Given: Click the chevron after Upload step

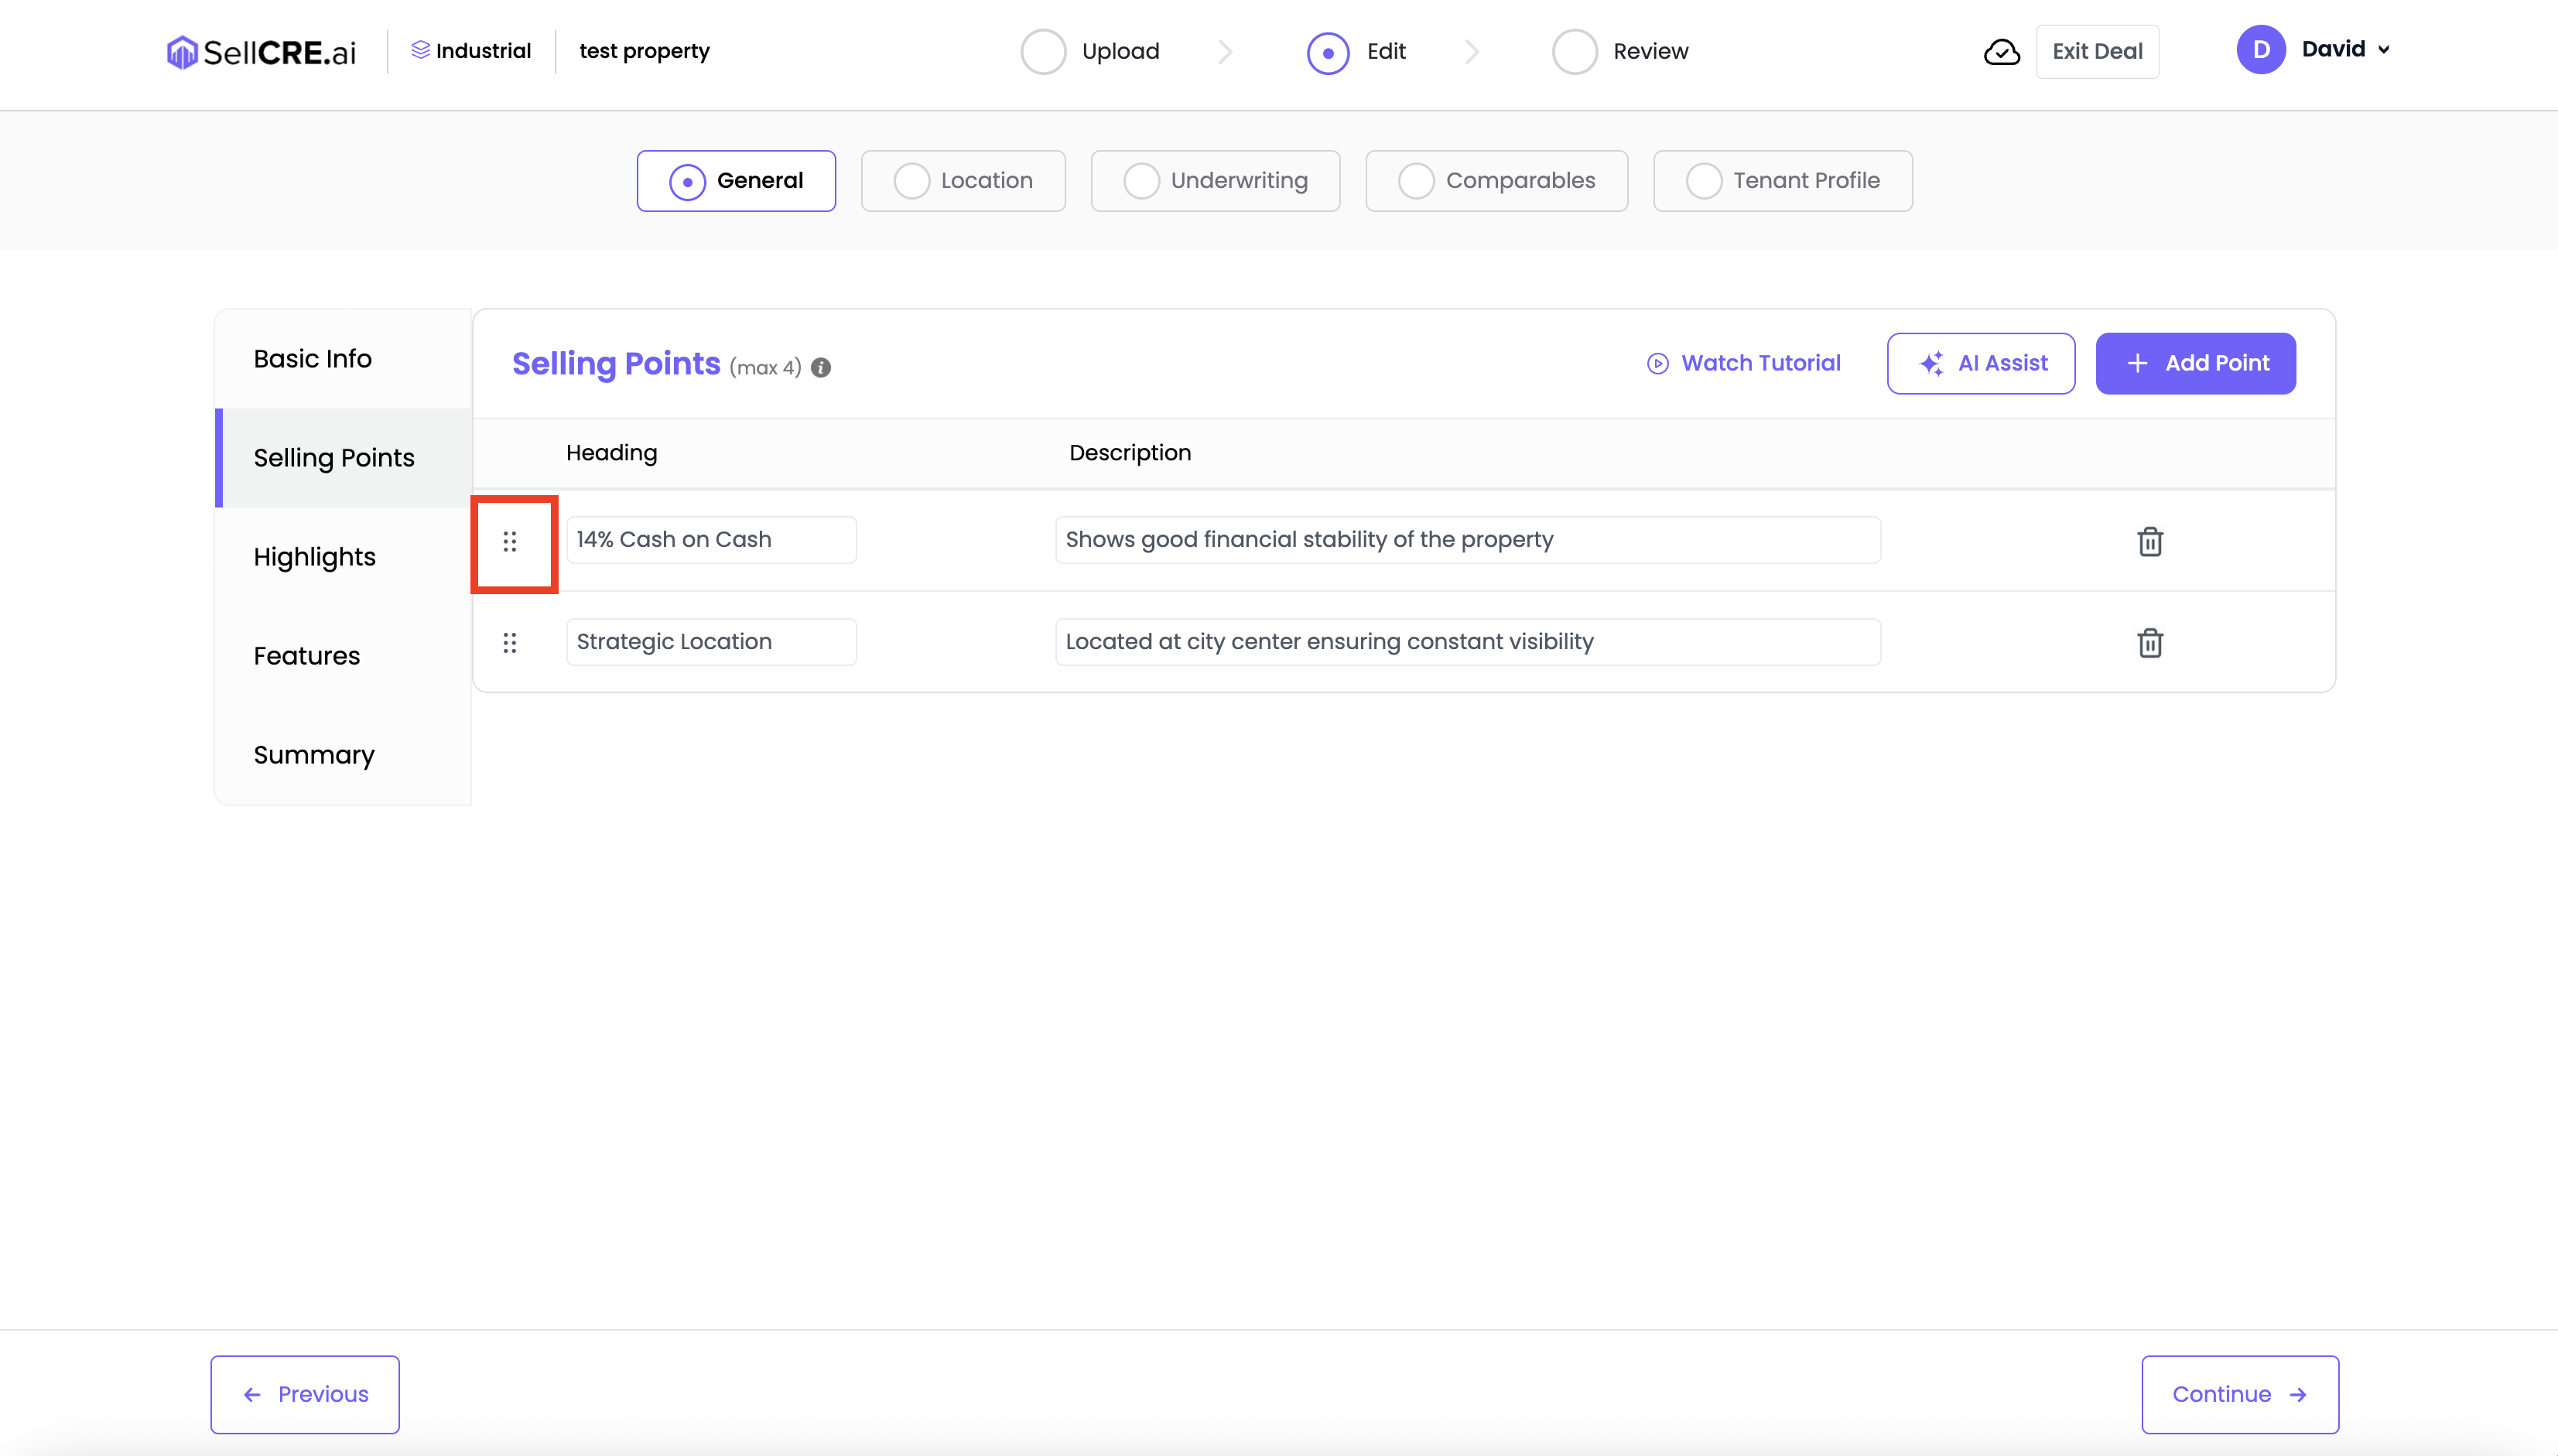Looking at the screenshot, I should 1225,52.
